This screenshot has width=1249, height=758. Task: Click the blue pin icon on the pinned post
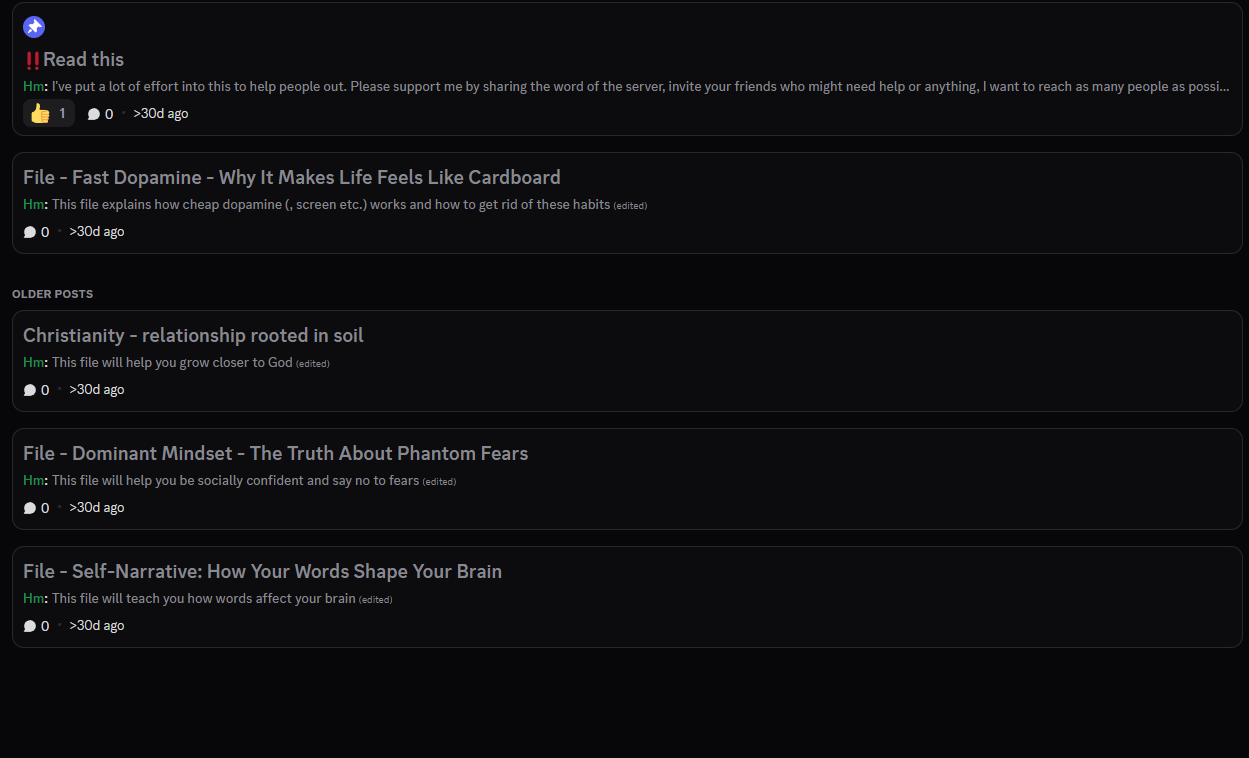[x=34, y=27]
